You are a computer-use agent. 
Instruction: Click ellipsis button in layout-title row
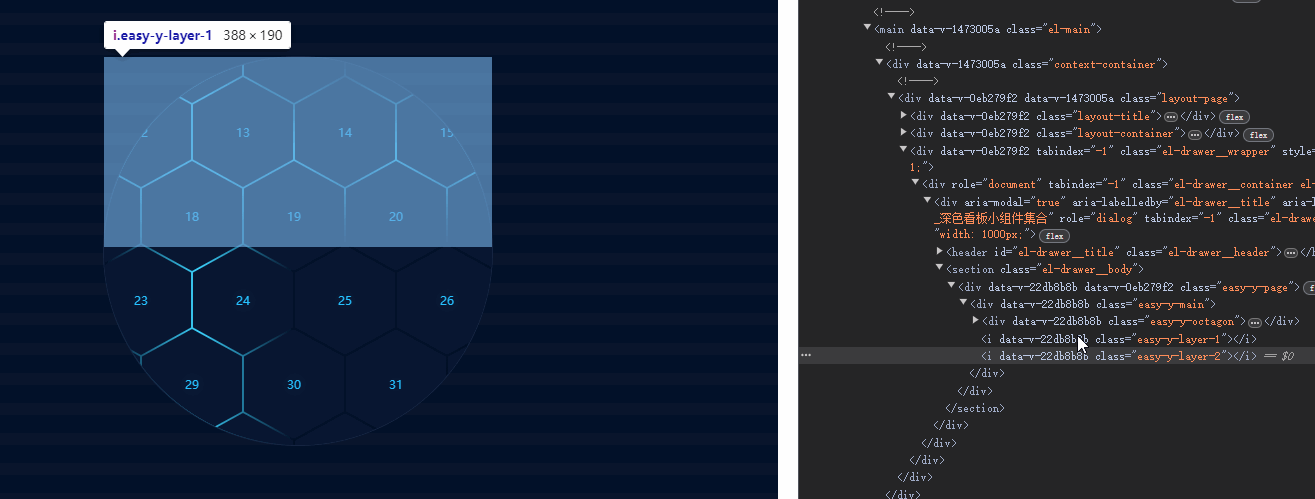pos(1172,117)
